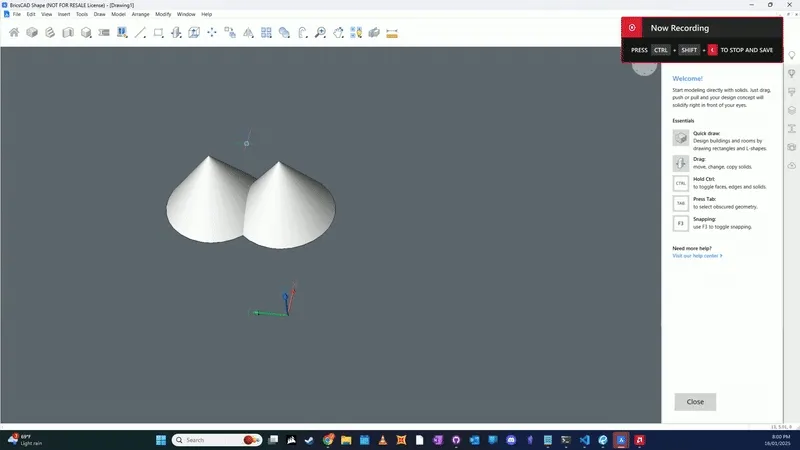
Task: Open the paint roller panel icon in sidebar
Action: (792, 92)
